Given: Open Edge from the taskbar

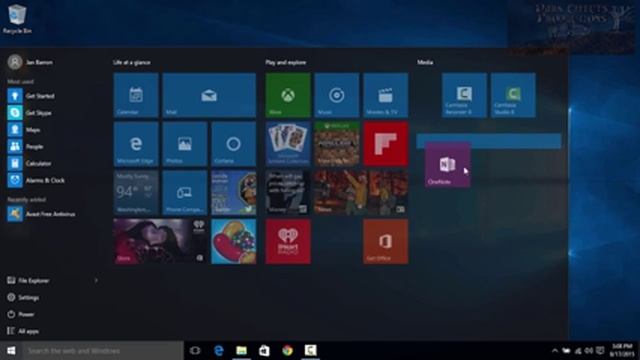Looking at the screenshot, I should [x=218, y=351].
